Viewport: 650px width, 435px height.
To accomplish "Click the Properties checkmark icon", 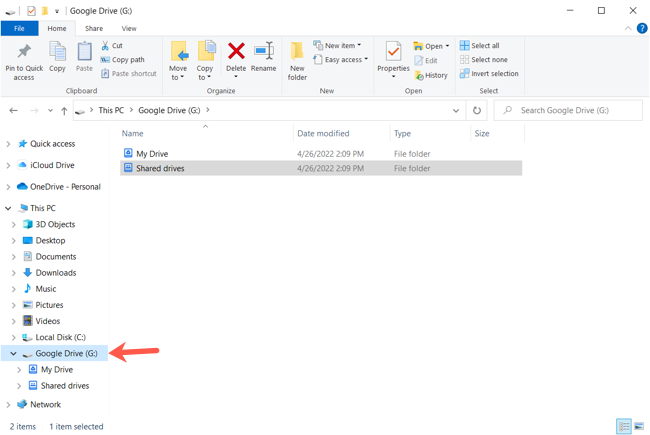I will pos(393,52).
